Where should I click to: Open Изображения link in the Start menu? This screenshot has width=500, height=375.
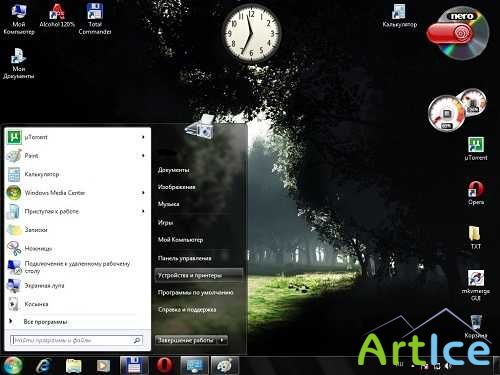(x=198, y=187)
